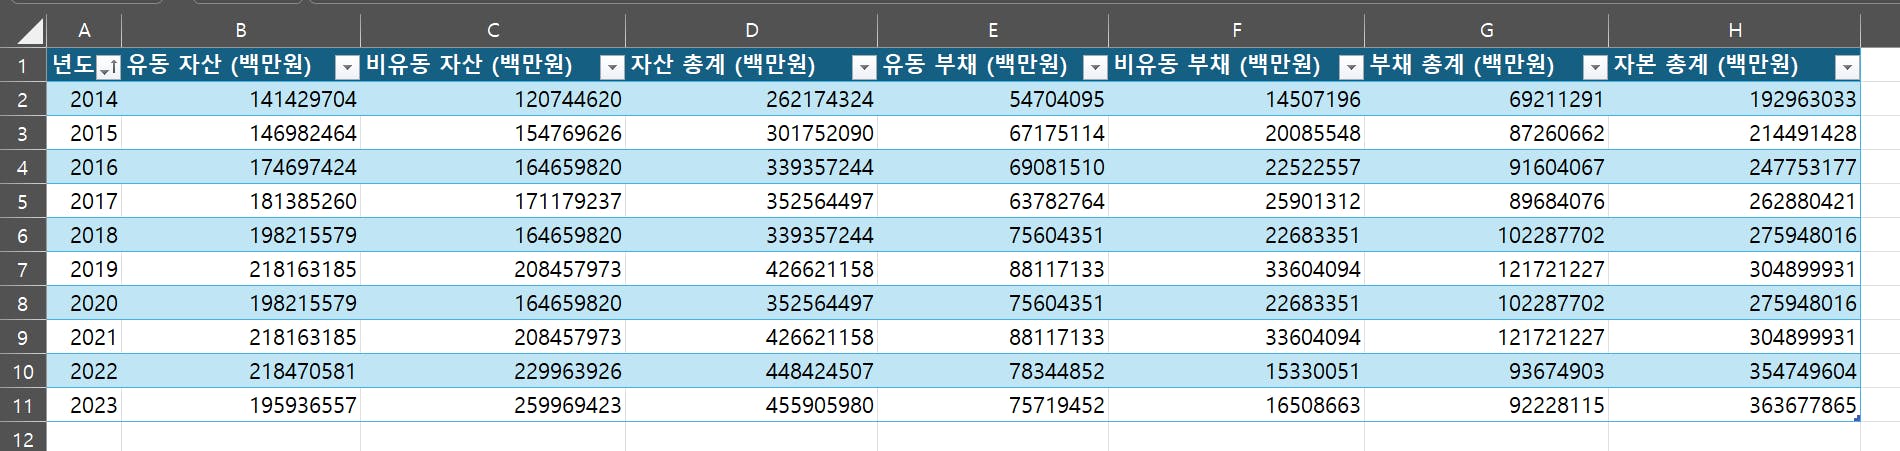
Task: Select cell with value 171179237
Action: point(493,201)
